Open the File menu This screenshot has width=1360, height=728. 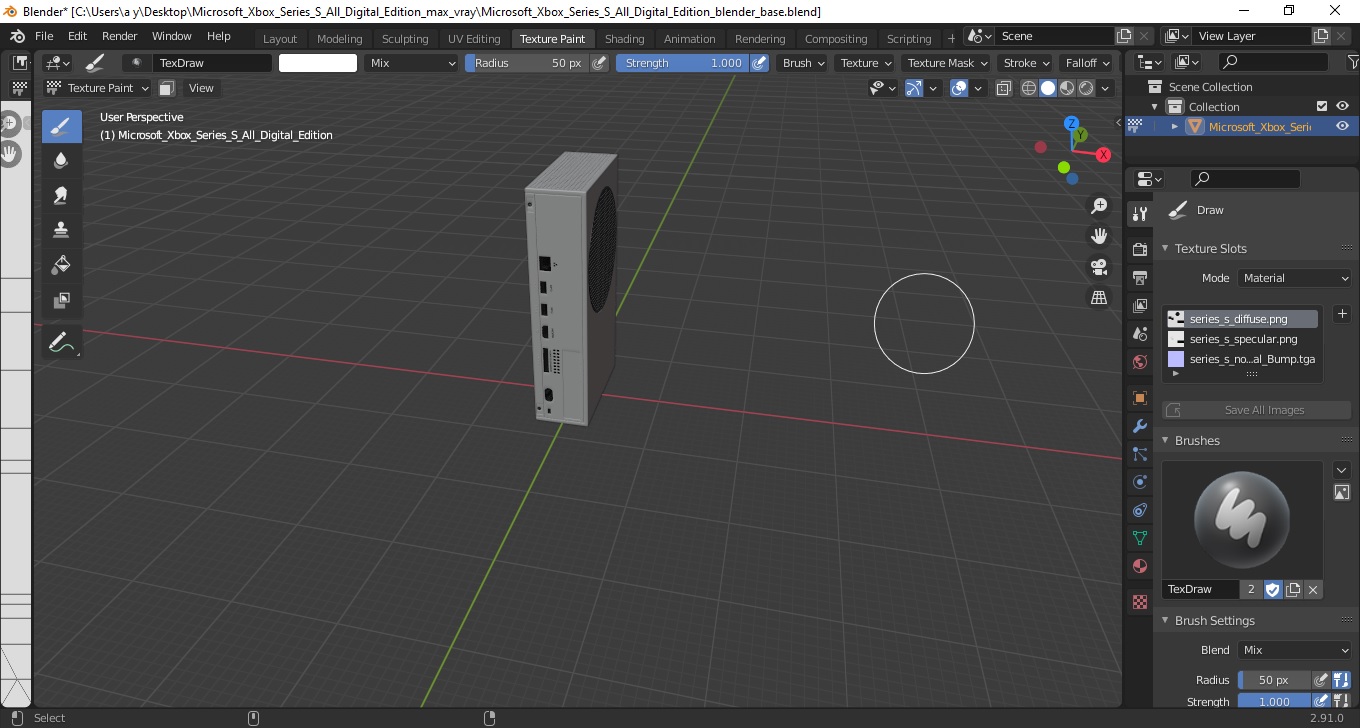tap(44, 36)
